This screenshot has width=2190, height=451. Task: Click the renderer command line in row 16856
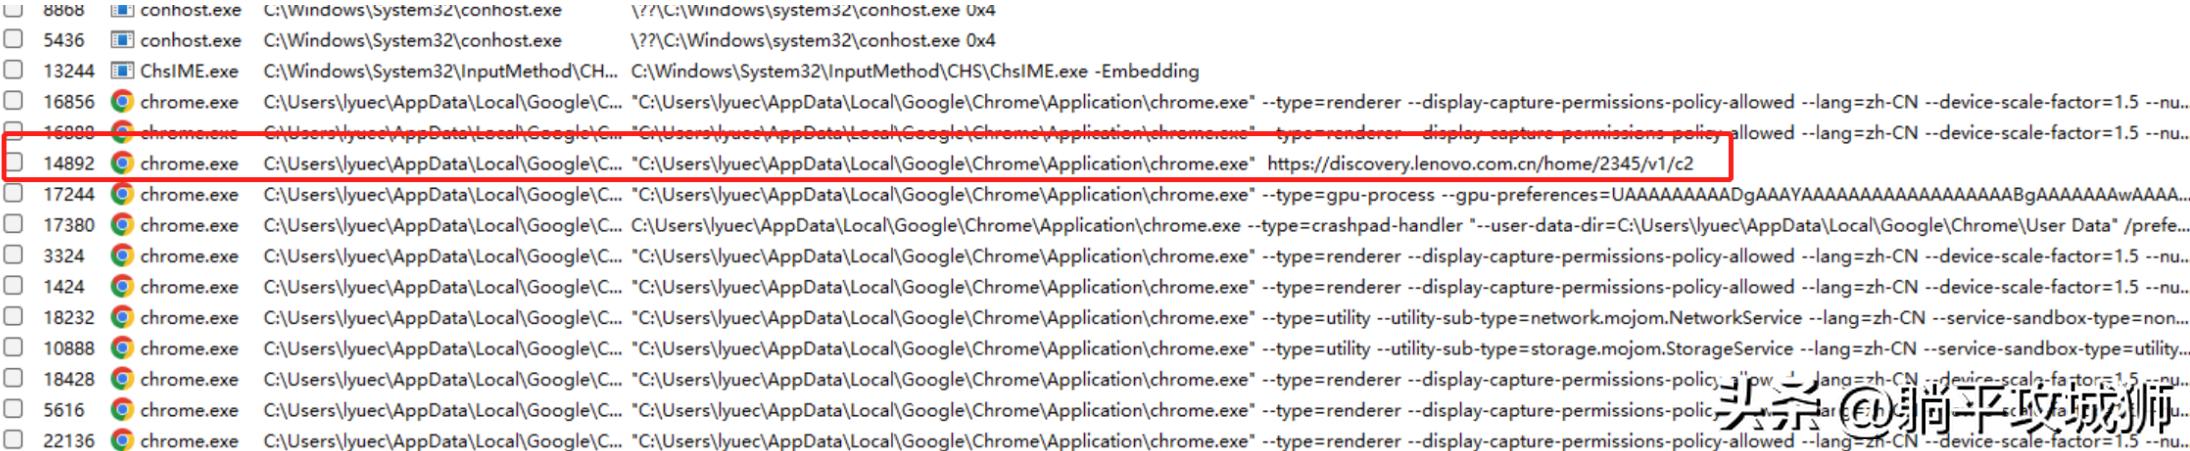point(1410,102)
